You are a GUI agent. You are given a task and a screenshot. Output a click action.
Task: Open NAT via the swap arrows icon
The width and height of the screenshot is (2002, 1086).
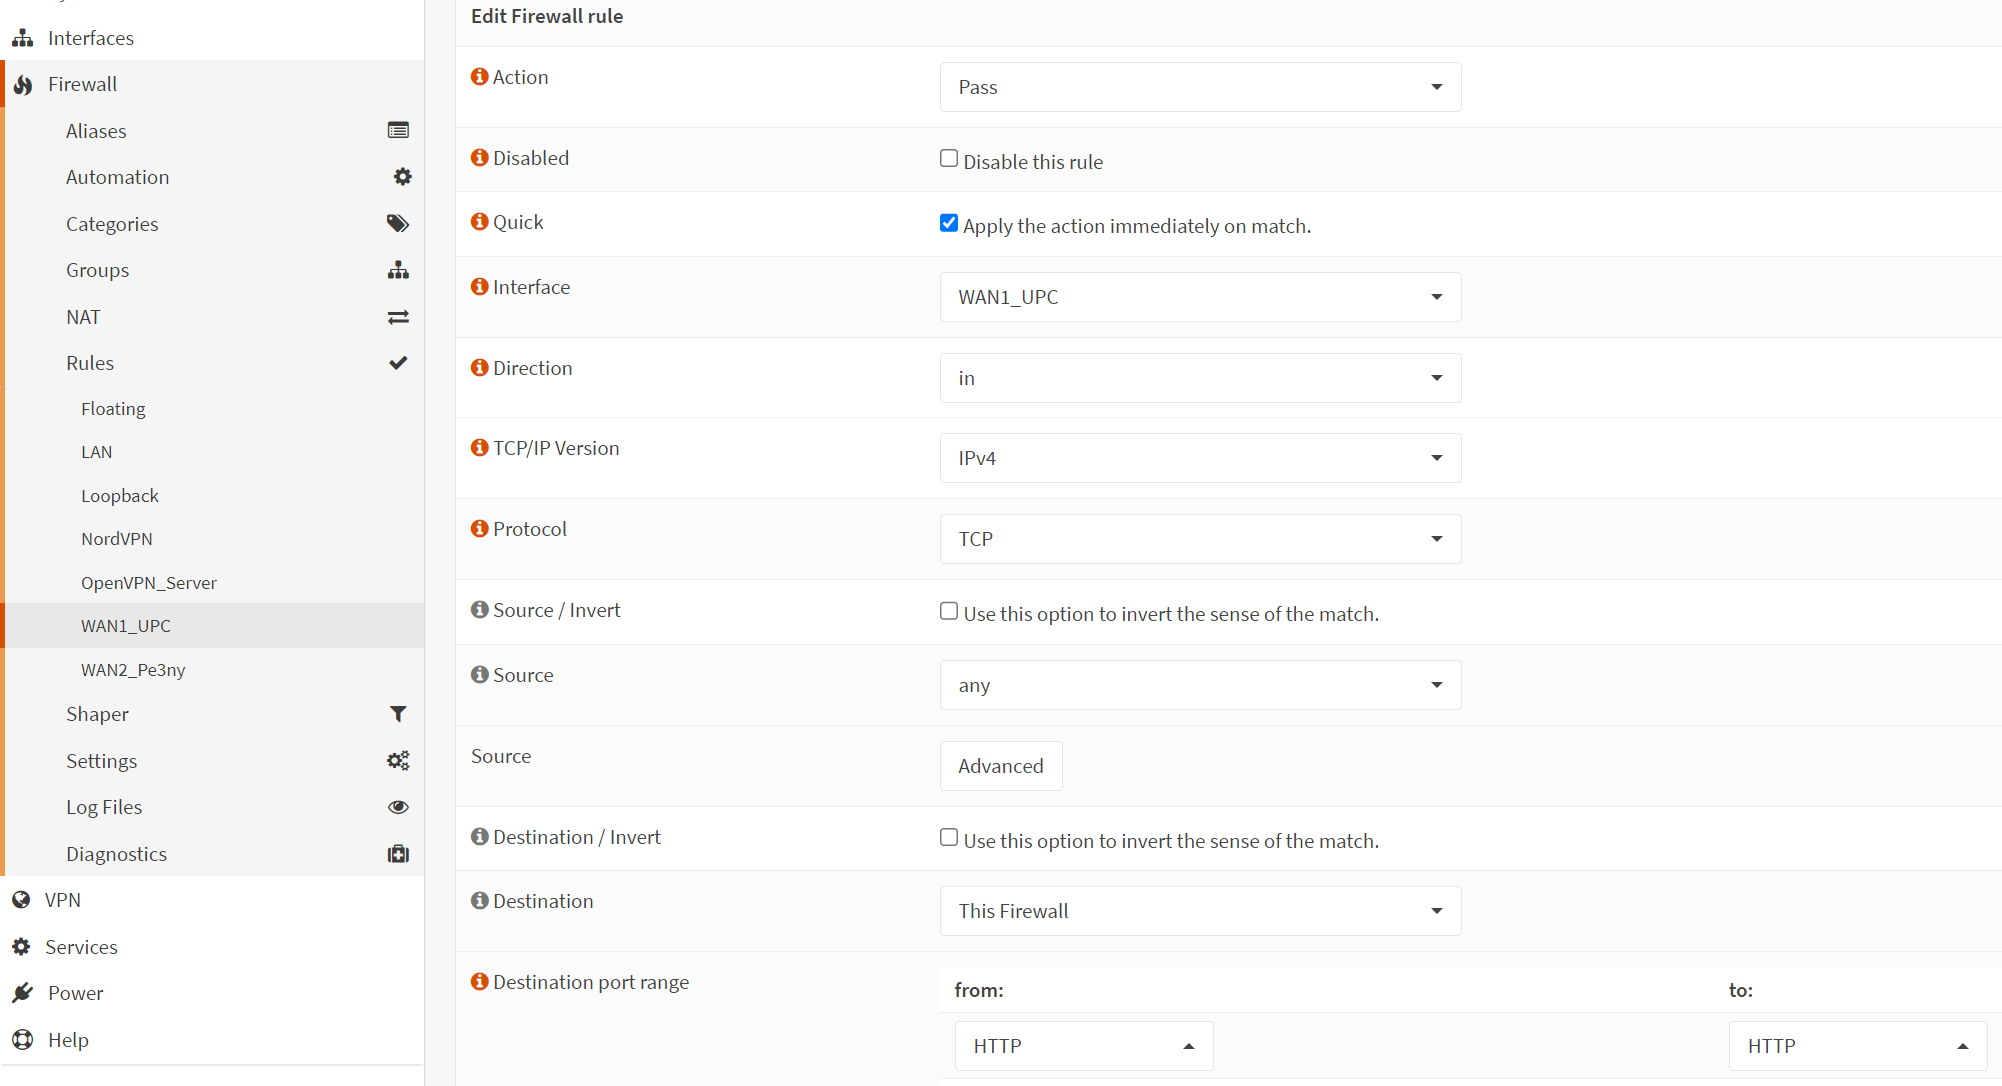[398, 316]
